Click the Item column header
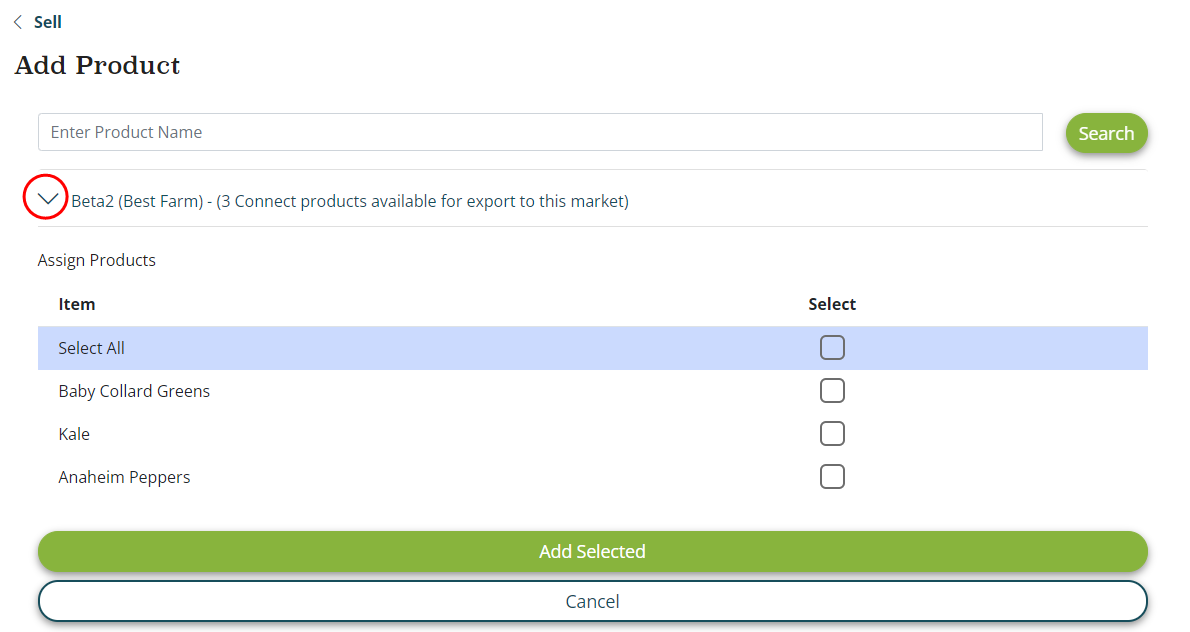The height and width of the screenshot is (632, 1190). (x=77, y=304)
